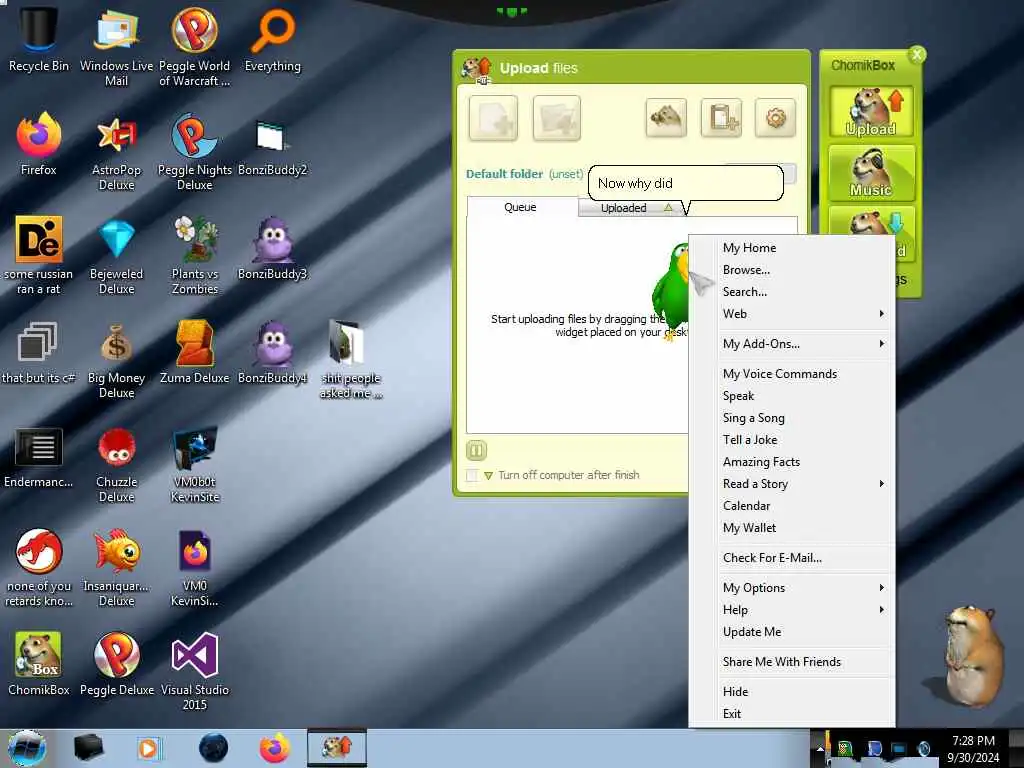Open VM0b0t KevinSite desktop icon

195,464
